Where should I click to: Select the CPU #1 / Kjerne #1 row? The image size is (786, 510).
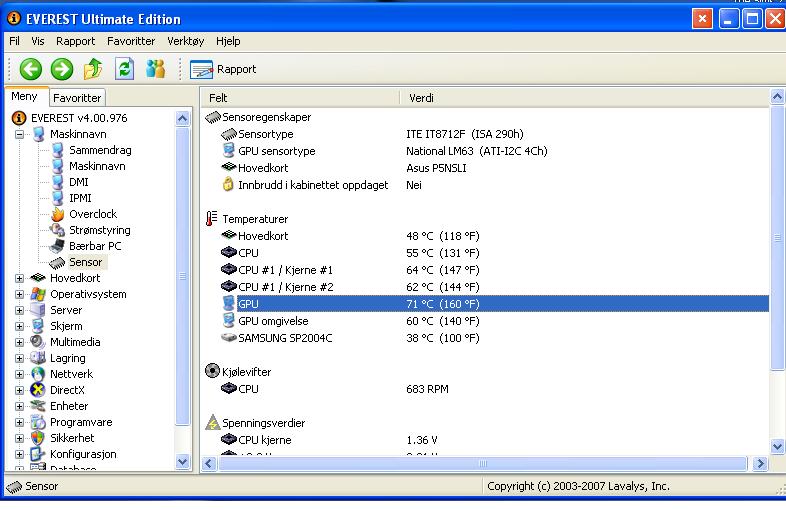[x=485, y=270]
